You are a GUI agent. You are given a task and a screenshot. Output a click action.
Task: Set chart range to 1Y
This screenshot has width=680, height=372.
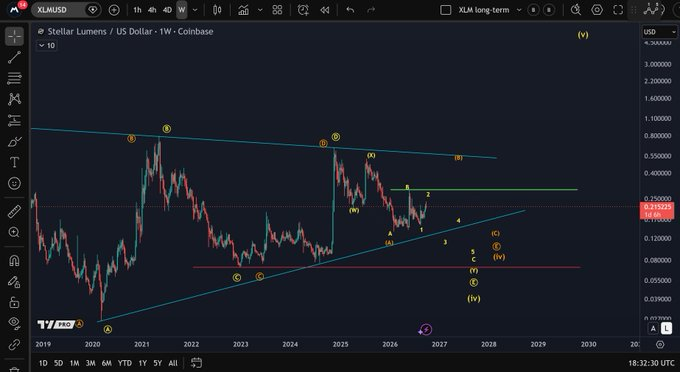tap(142, 363)
